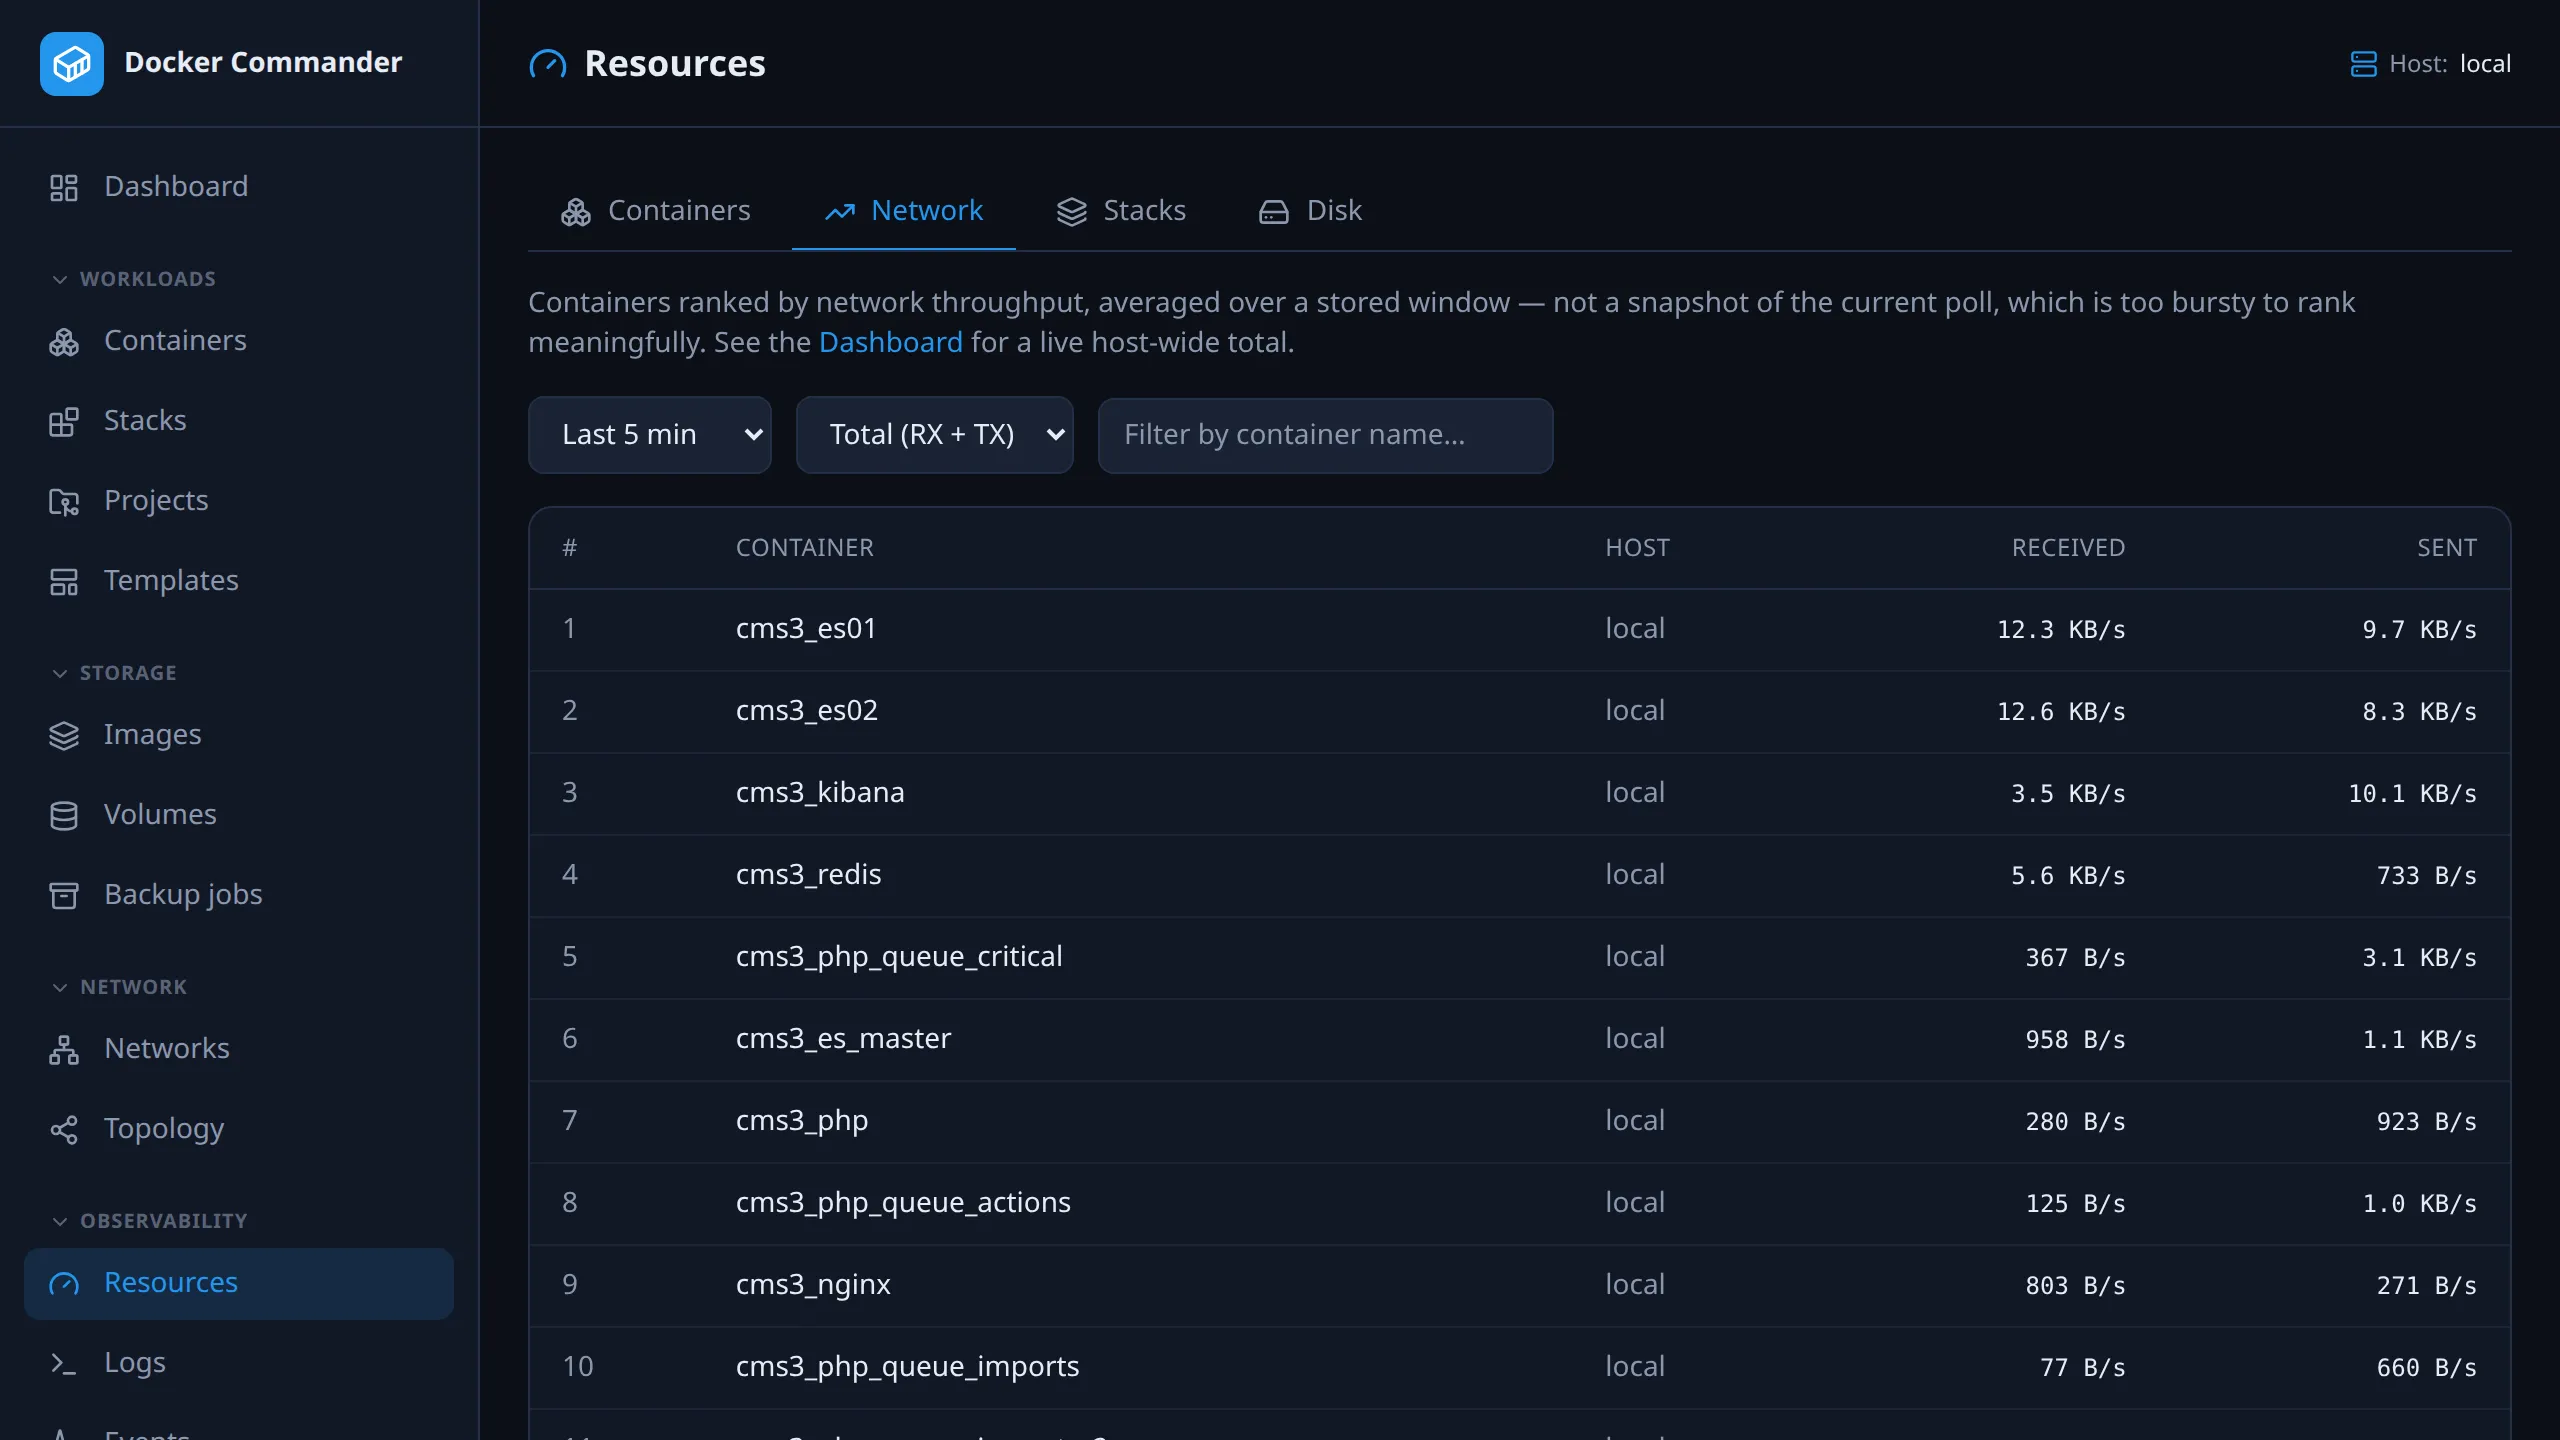The image size is (2560, 1440).
Task: Open Dashboard via its sidebar icon
Action: coord(64,187)
